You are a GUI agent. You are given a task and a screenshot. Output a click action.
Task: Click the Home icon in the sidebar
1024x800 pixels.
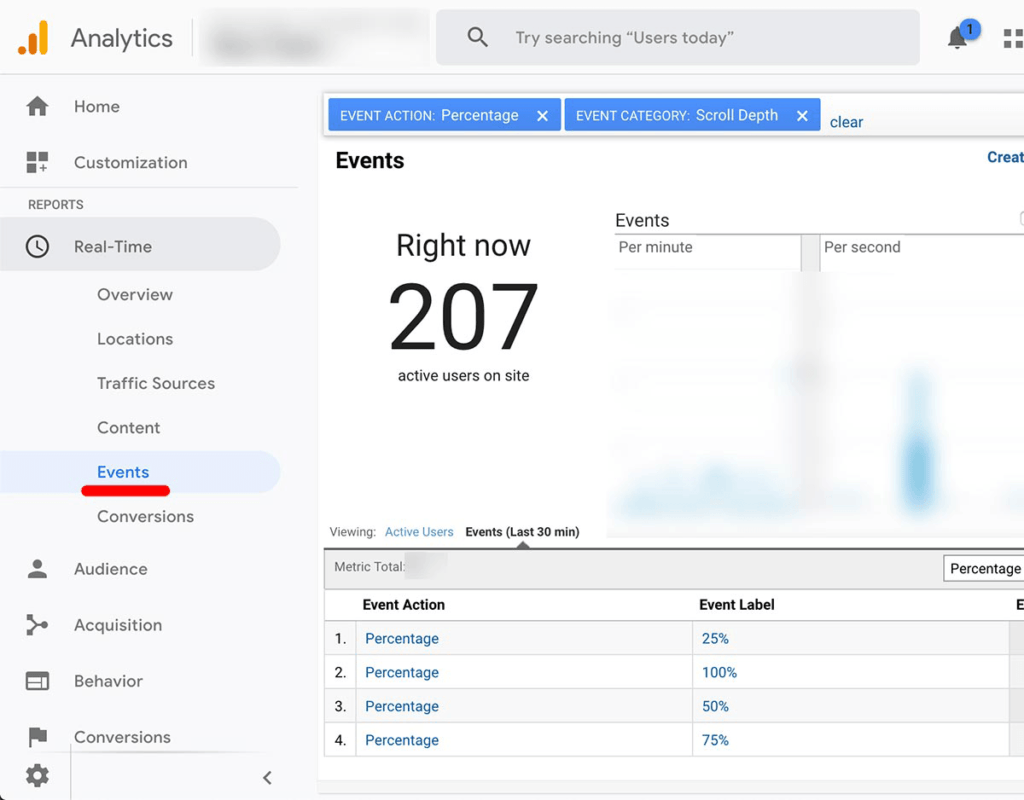pyautogui.click(x=37, y=106)
